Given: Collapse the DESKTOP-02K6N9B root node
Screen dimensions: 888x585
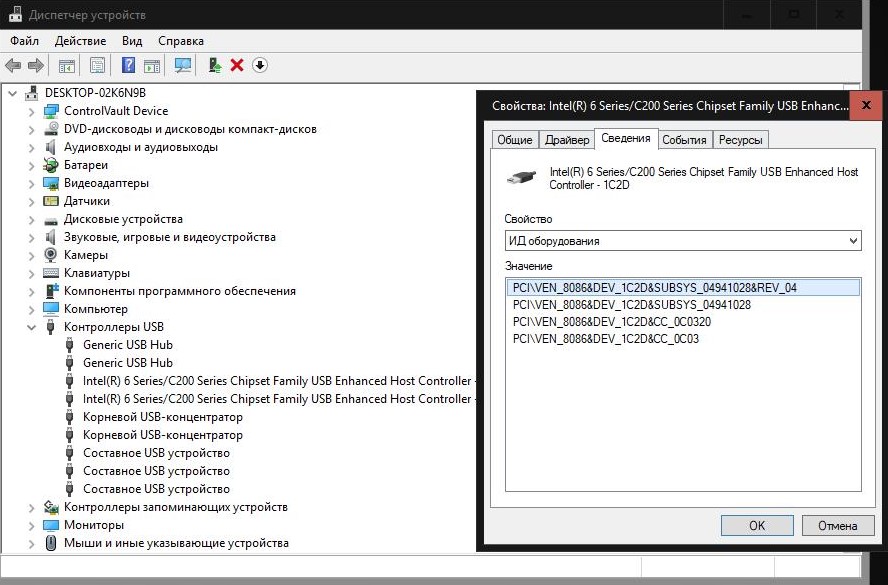Looking at the screenshot, I should (x=12, y=93).
